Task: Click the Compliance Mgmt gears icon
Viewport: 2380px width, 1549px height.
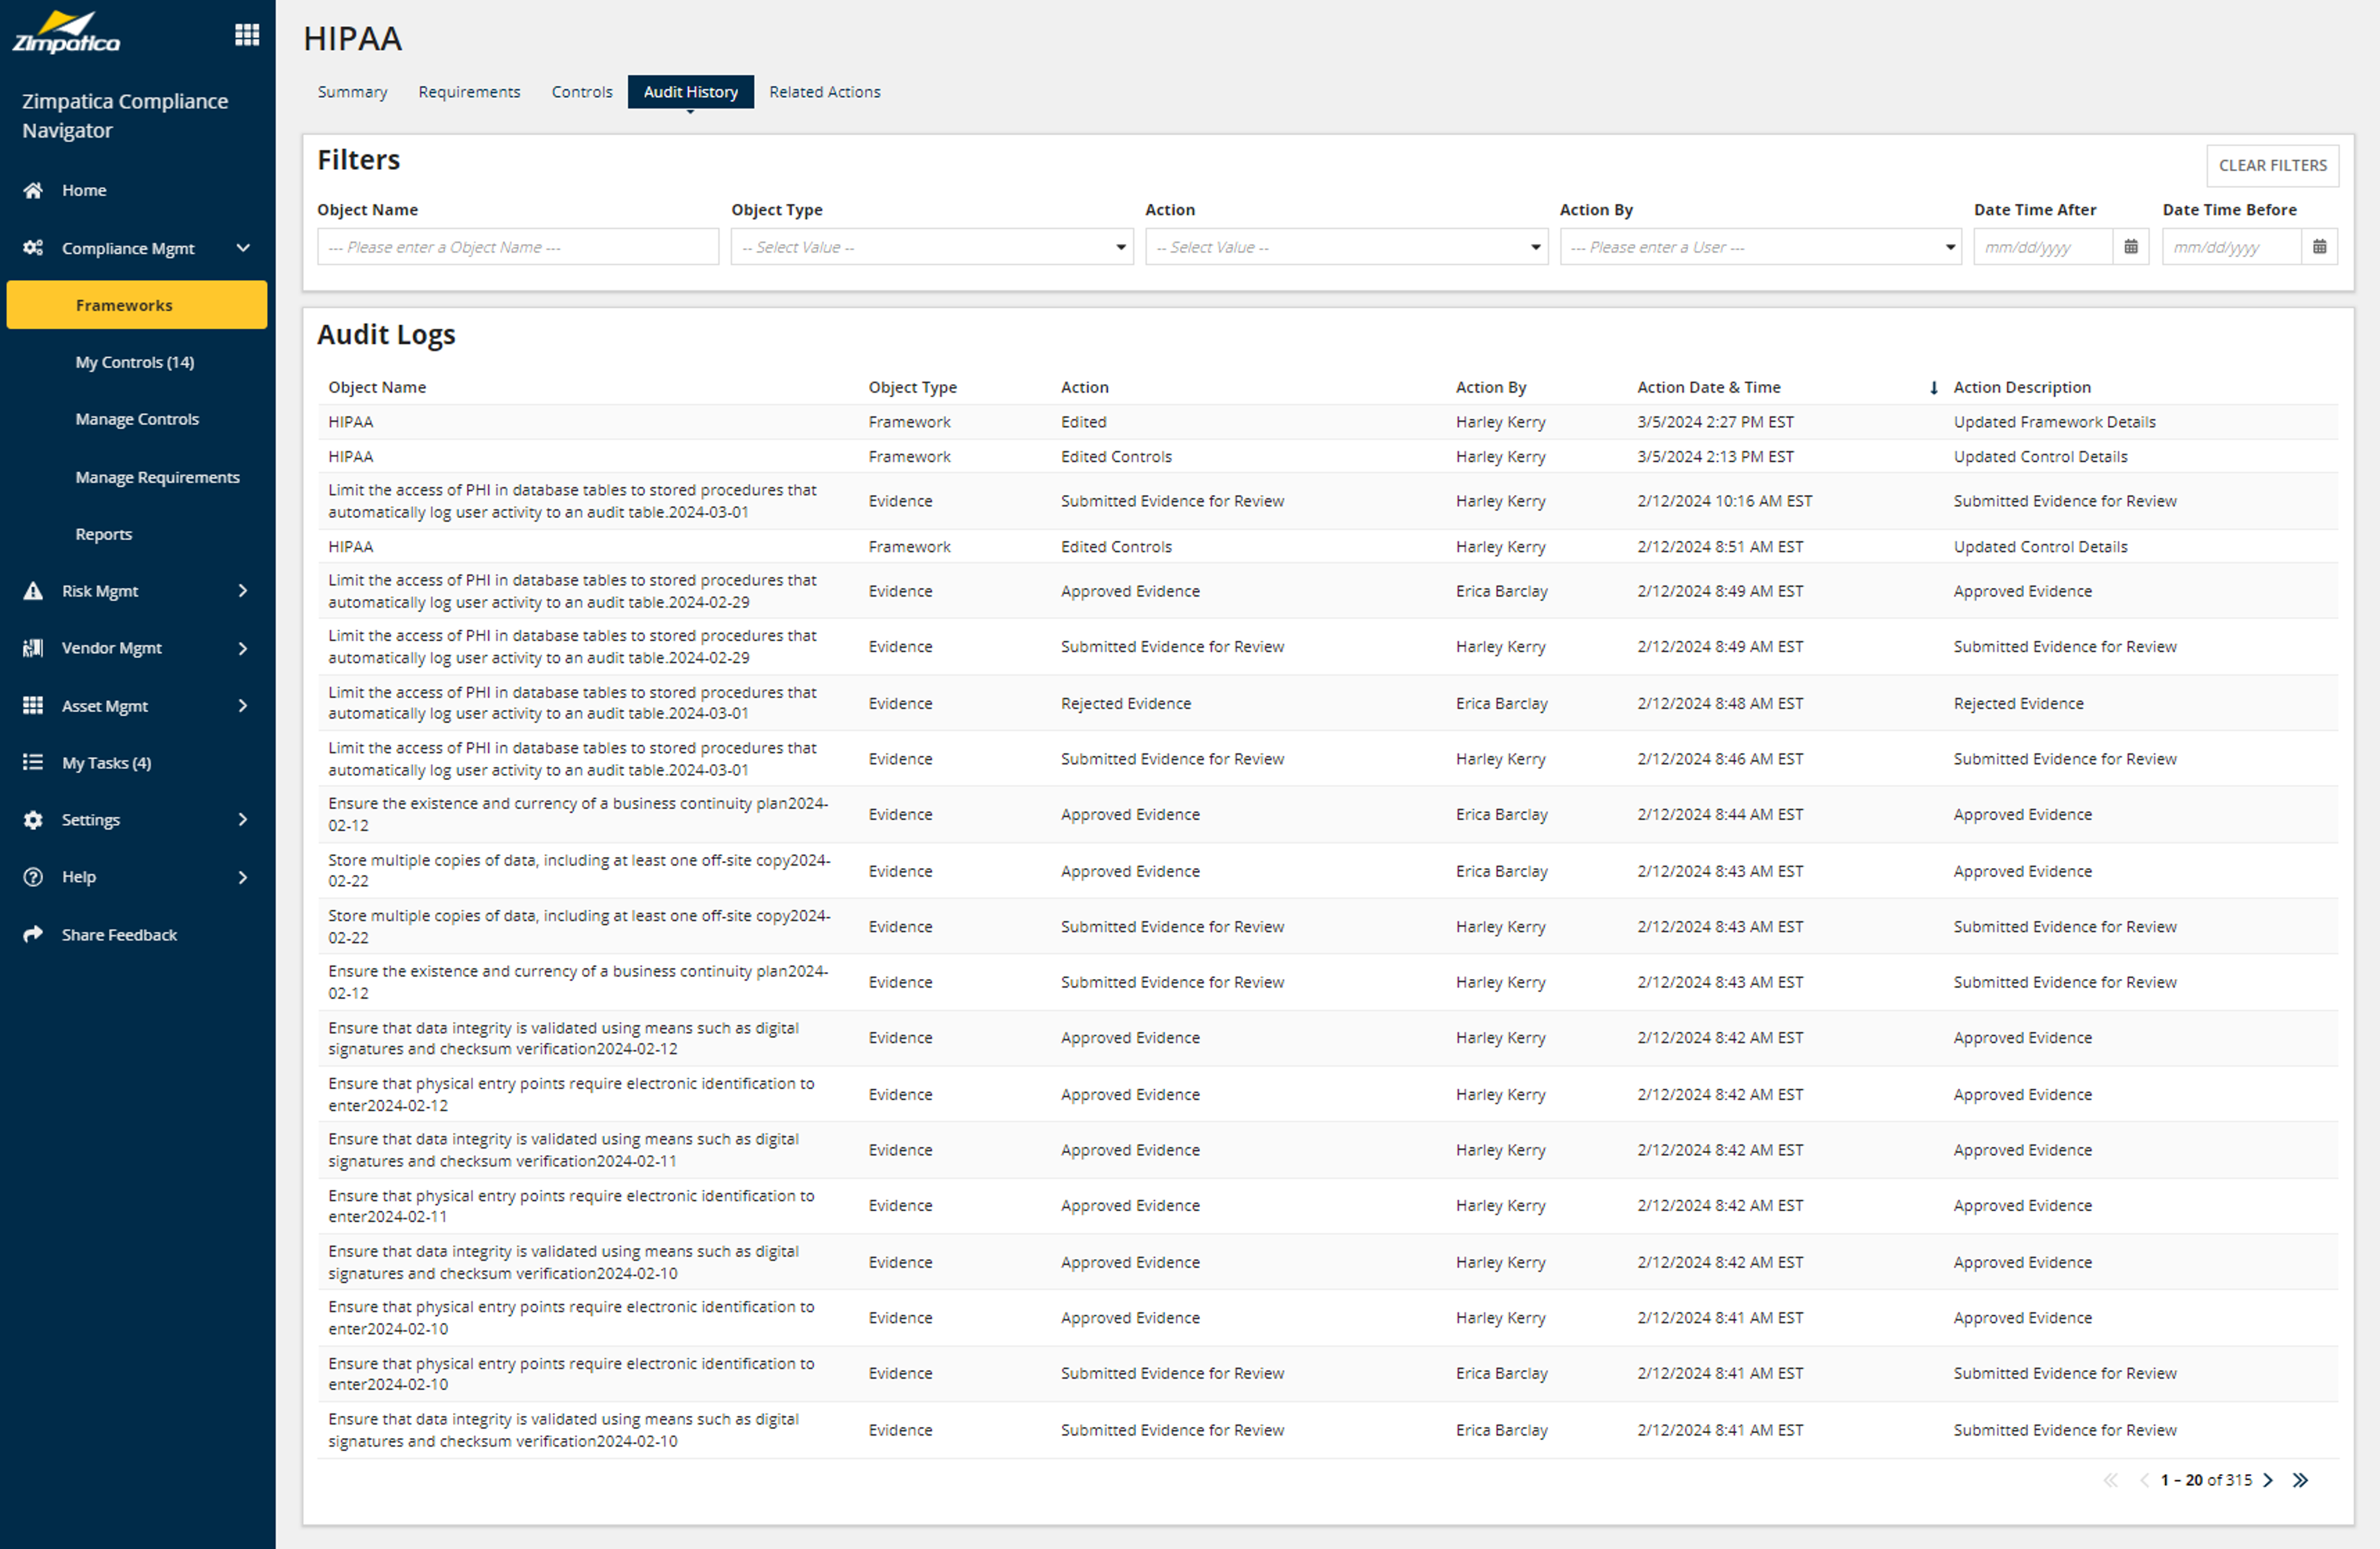Action: pyautogui.click(x=33, y=248)
